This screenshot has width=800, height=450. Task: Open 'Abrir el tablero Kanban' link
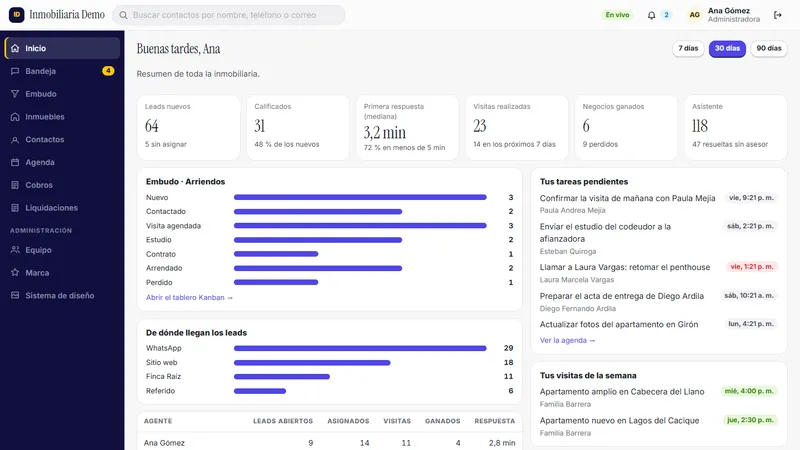click(x=189, y=297)
